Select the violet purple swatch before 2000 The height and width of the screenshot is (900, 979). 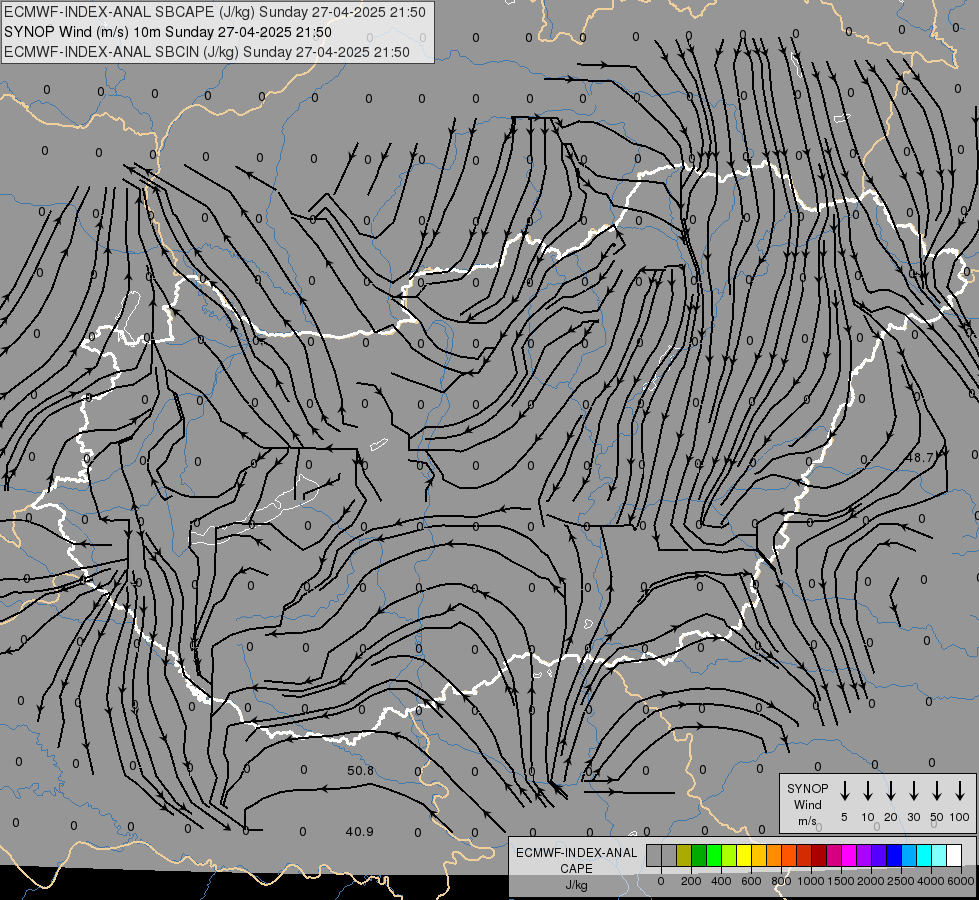(x=864, y=855)
